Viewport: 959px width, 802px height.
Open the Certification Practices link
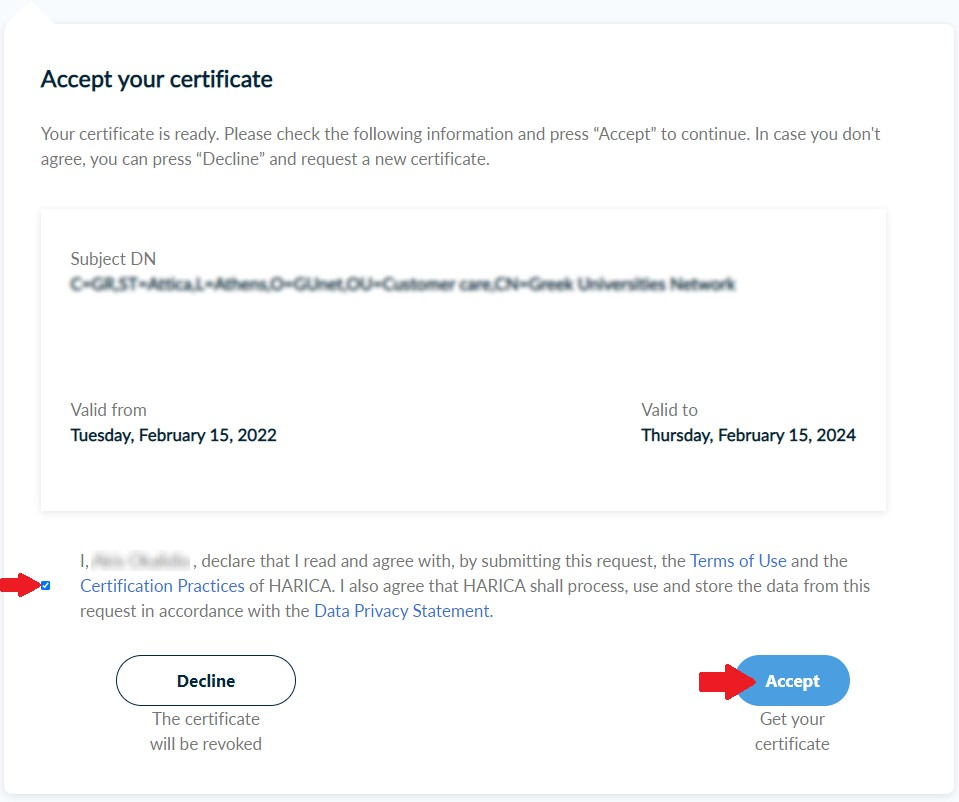(x=162, y=586)
